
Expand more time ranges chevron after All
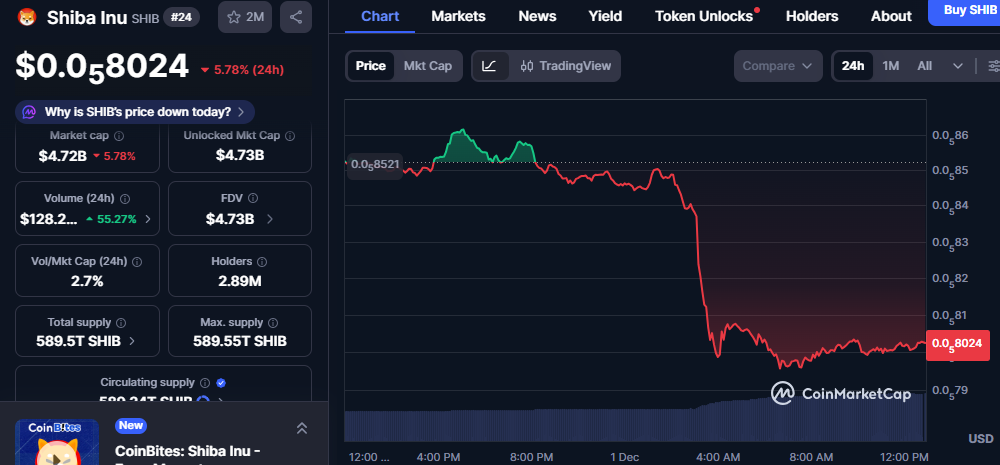(958, 66)
